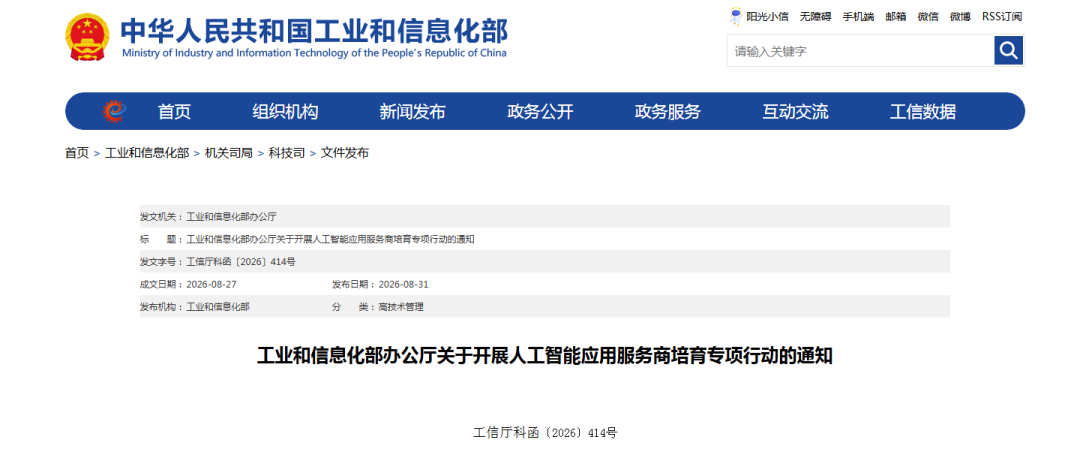Image resolution: width=1080 pixels, height=464 pixels.
Task: Go to 科技司 breadcrumb
Action: click(287, 153)
